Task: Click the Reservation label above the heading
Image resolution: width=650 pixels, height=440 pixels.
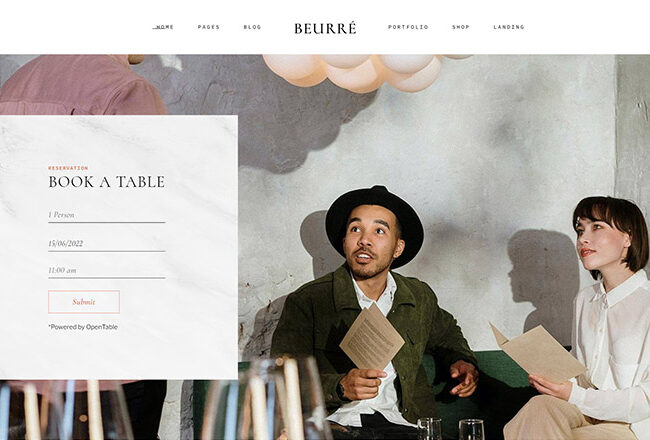Action: pos(68,168)
